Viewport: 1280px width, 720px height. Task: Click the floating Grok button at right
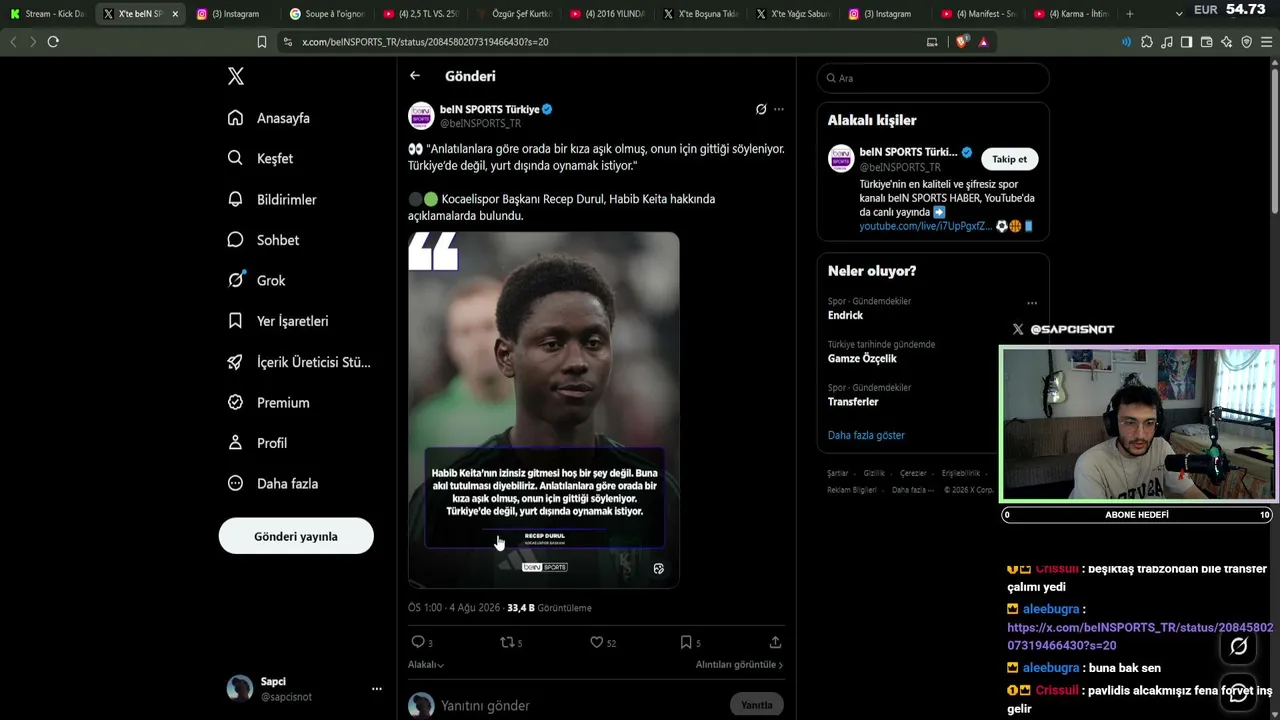[1239, 646]
